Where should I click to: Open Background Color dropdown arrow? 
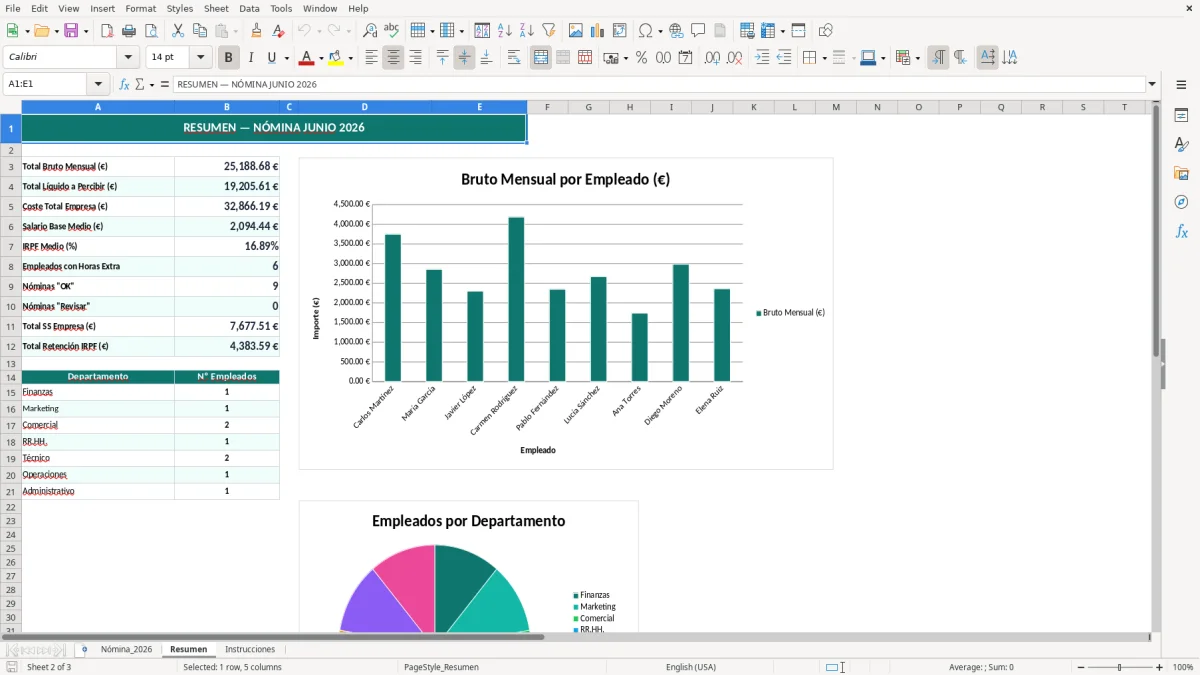pos(350,58)
